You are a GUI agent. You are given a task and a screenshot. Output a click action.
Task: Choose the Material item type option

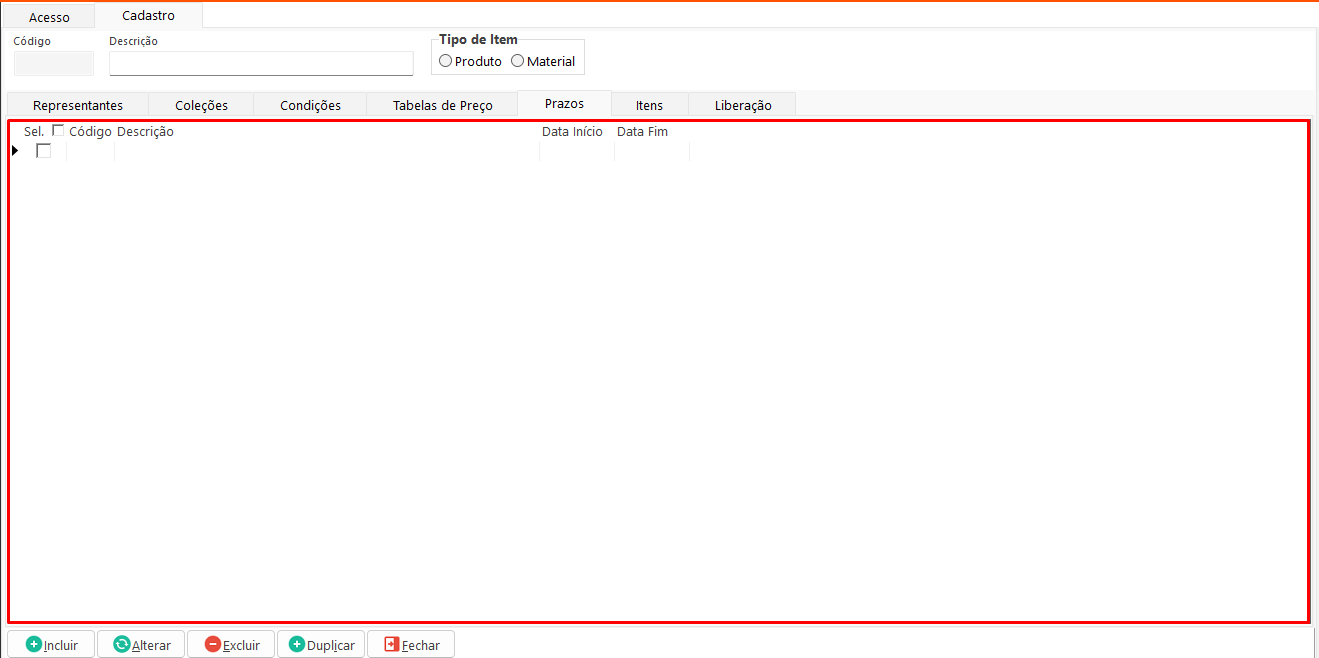pos(517,61)
